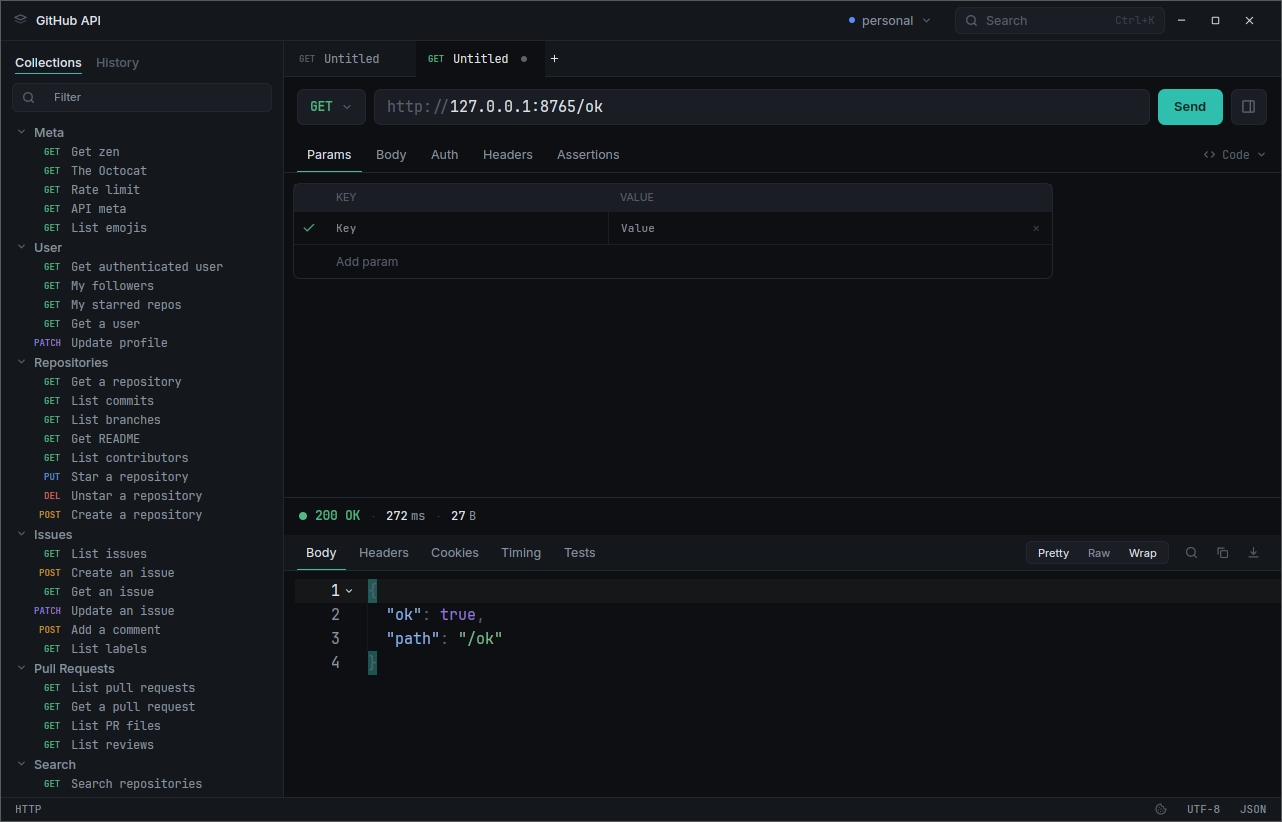Remove the Key param row with x icon
Viewport: 1282px width, 822px height.
point(1036,229)
